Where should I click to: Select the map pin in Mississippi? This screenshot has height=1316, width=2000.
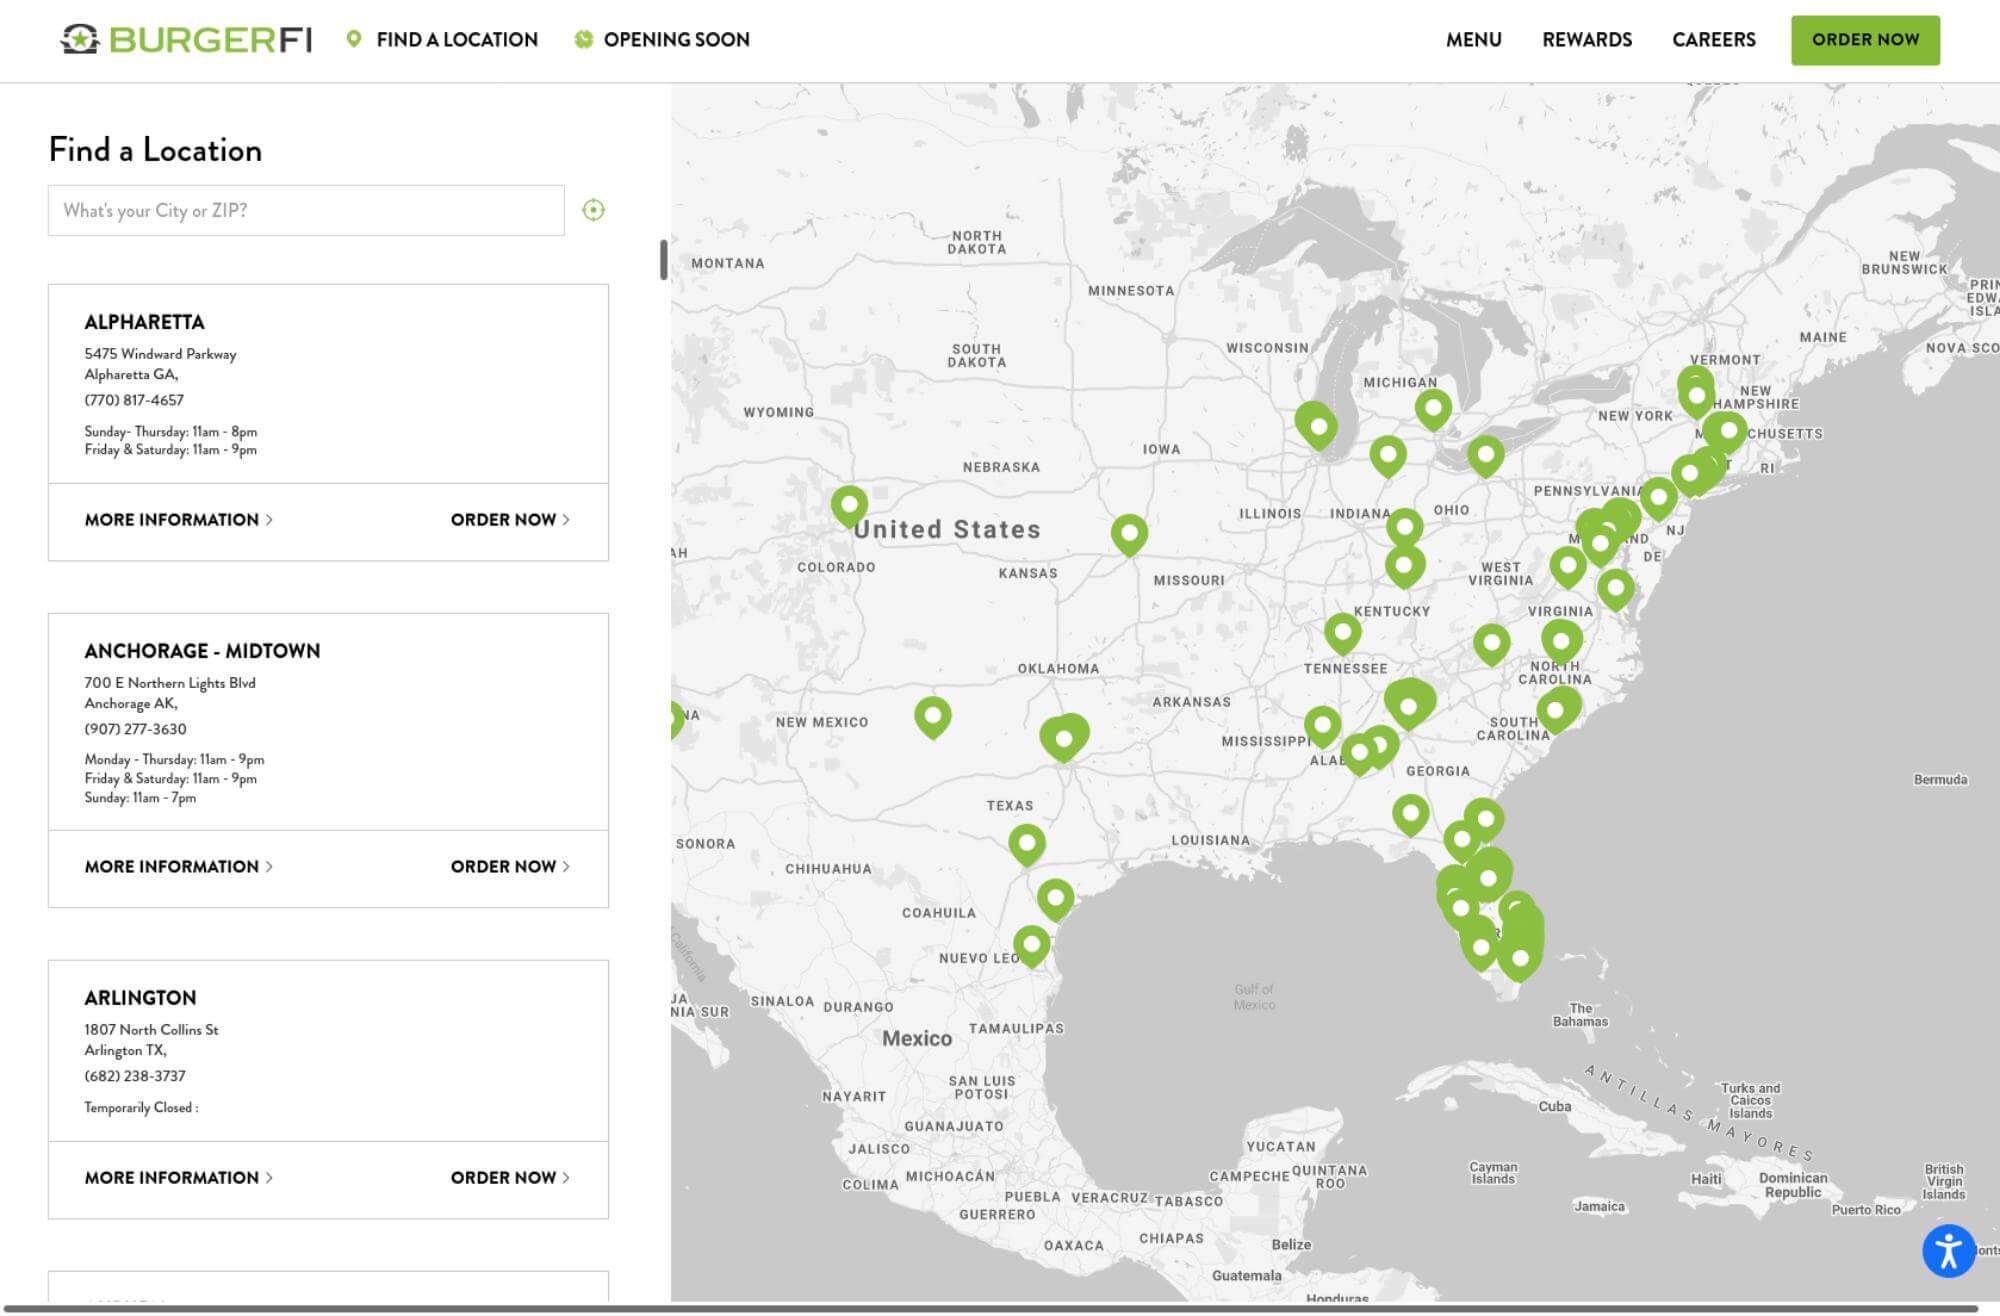click(x=1322, y=725)
